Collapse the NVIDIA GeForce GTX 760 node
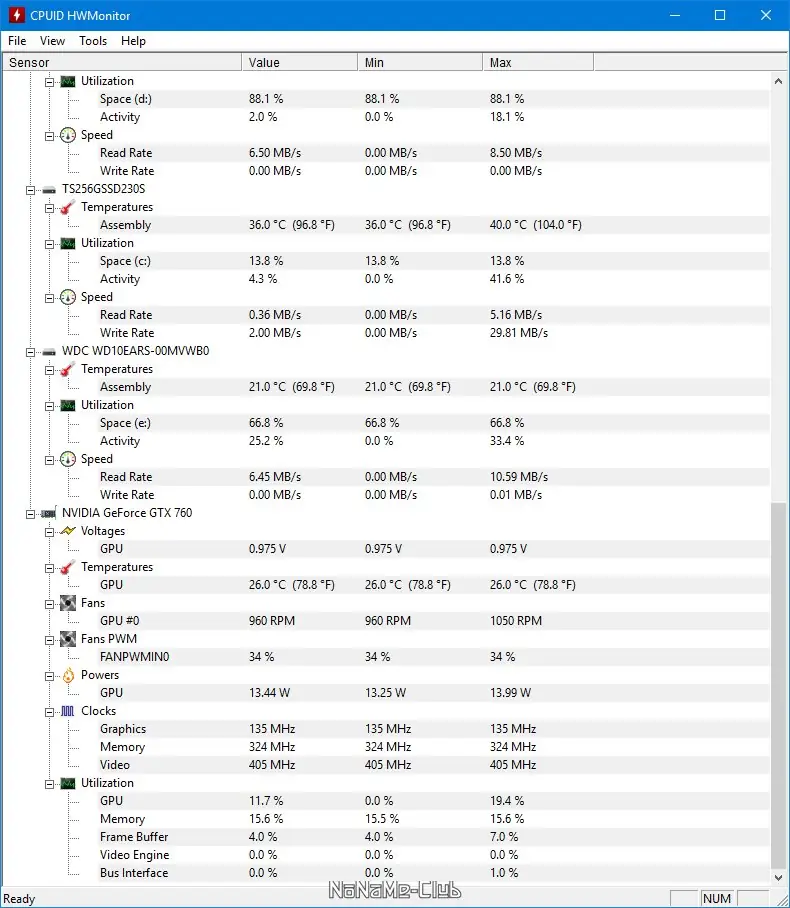The height and width of the screenshot is (908, 790). [x=30, y=513]
